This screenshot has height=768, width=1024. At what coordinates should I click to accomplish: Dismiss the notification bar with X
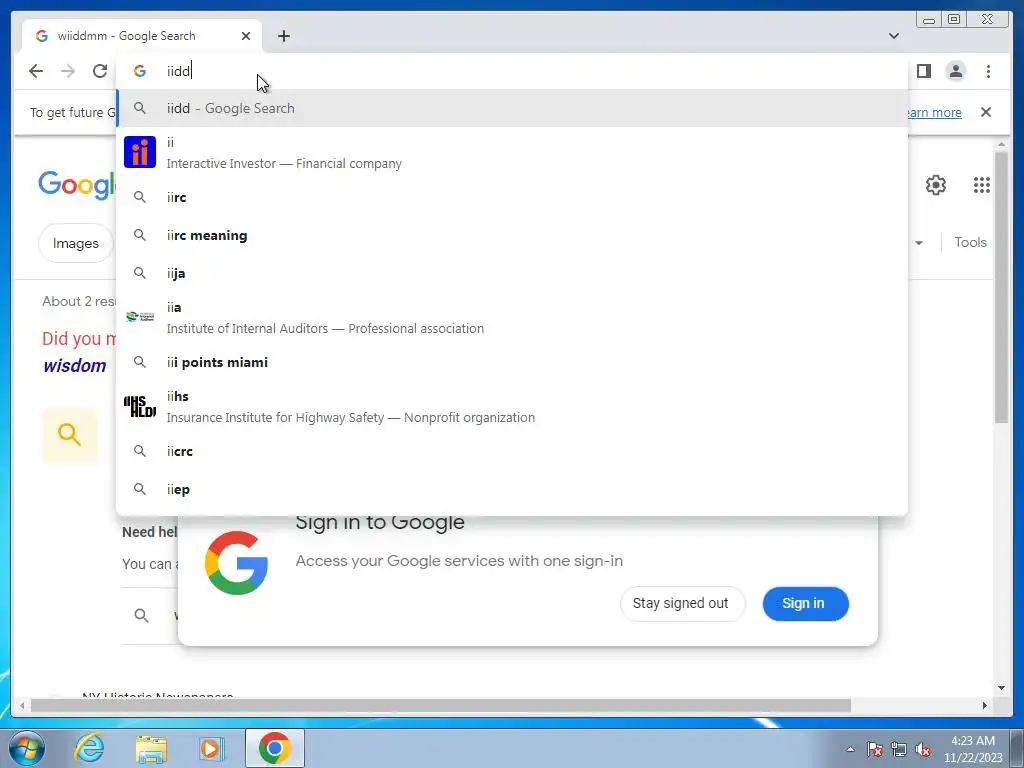click(986, 112)
